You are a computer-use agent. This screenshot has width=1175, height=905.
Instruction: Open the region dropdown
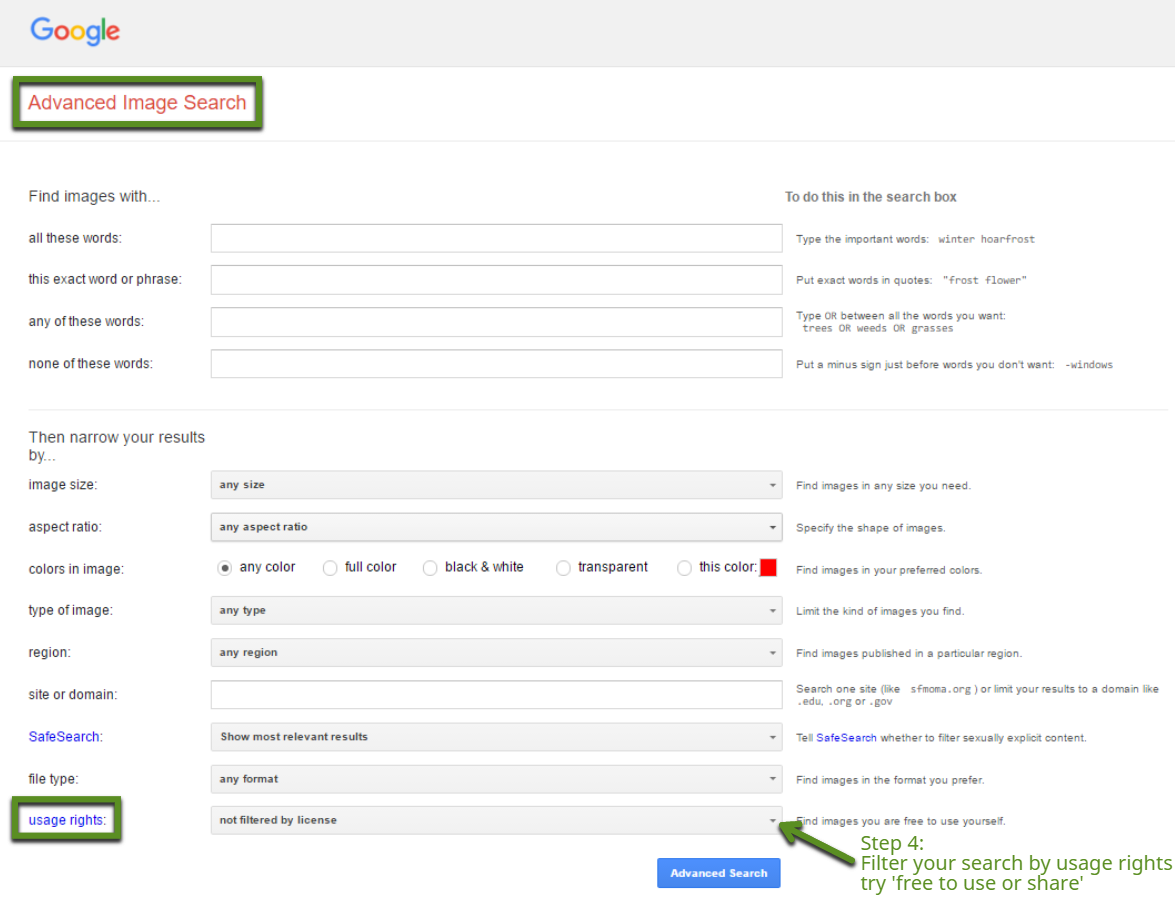point(496,653)
